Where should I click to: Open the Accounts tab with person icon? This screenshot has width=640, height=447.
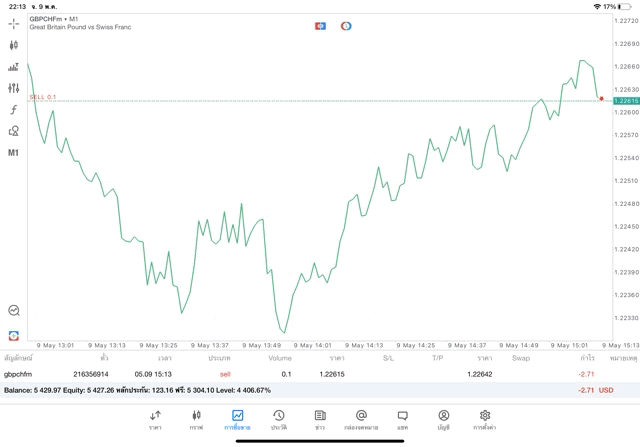pos(444,420)
